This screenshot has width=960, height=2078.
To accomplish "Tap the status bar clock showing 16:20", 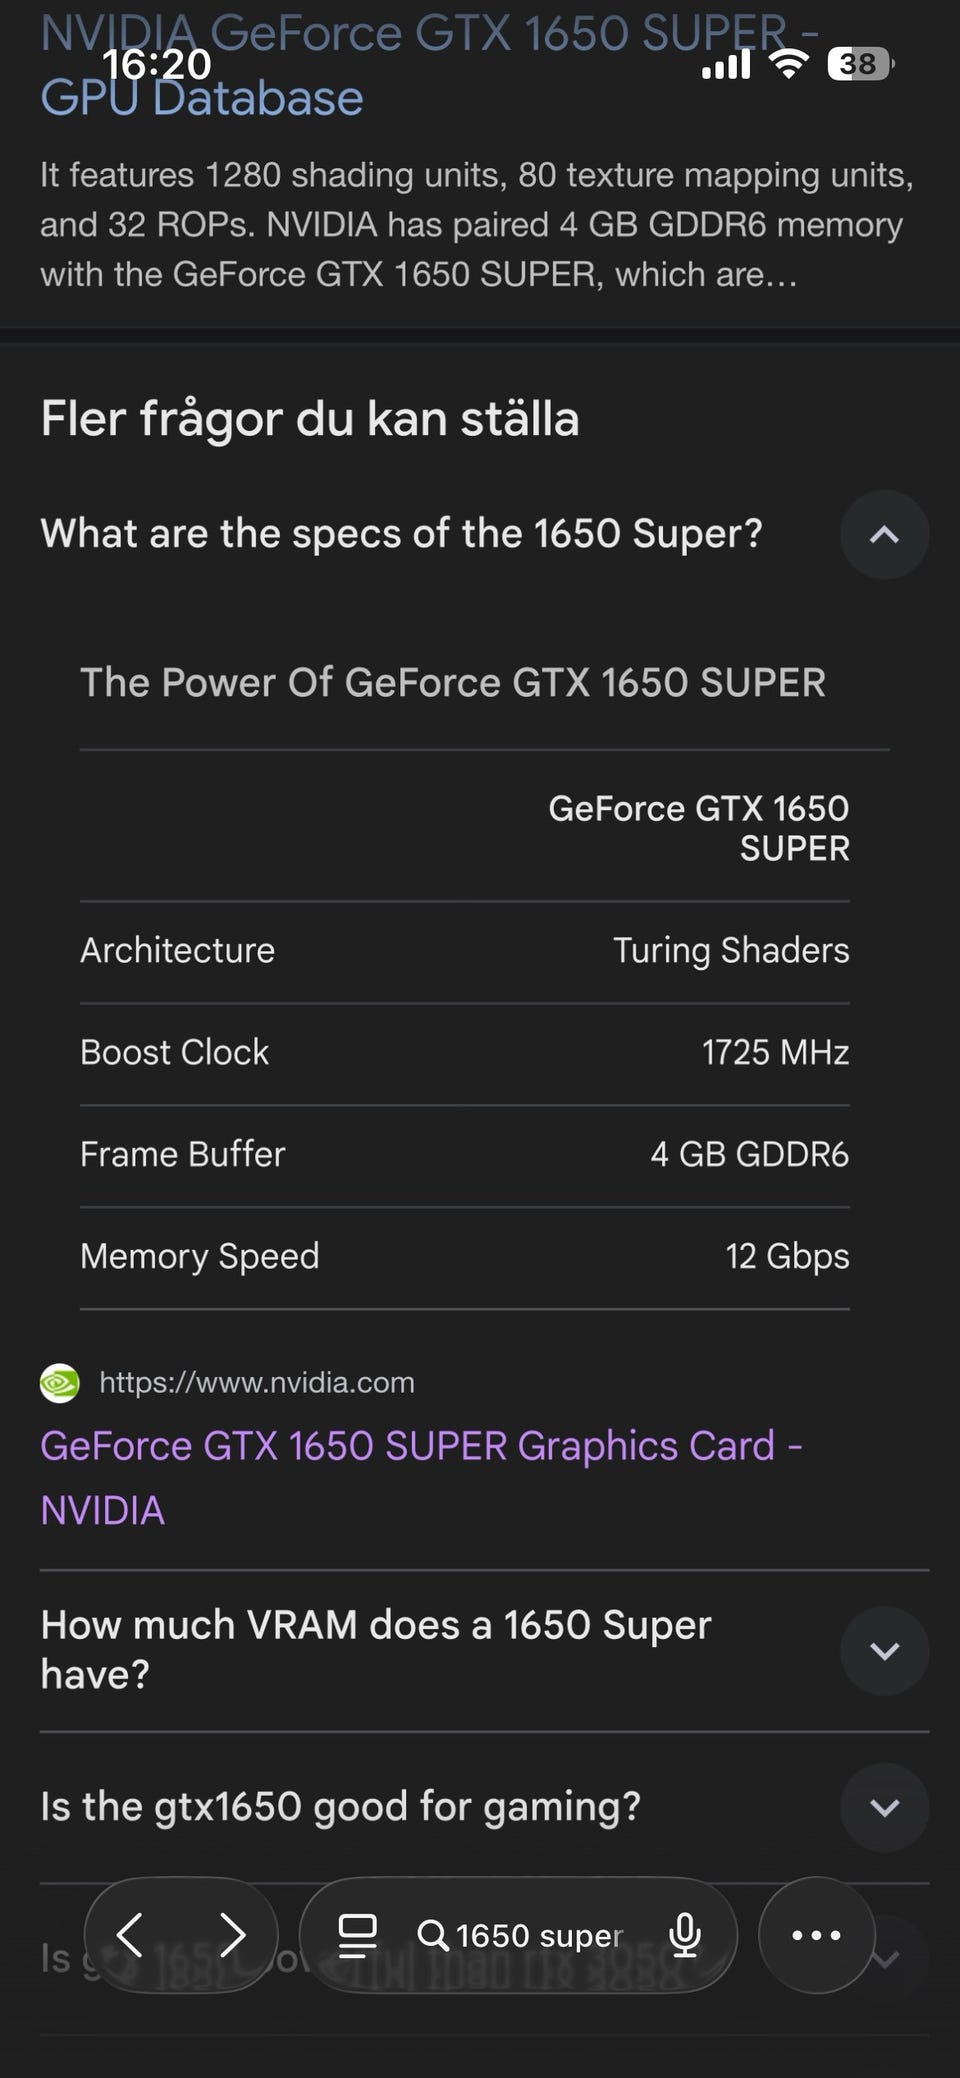I will [157, 65].
